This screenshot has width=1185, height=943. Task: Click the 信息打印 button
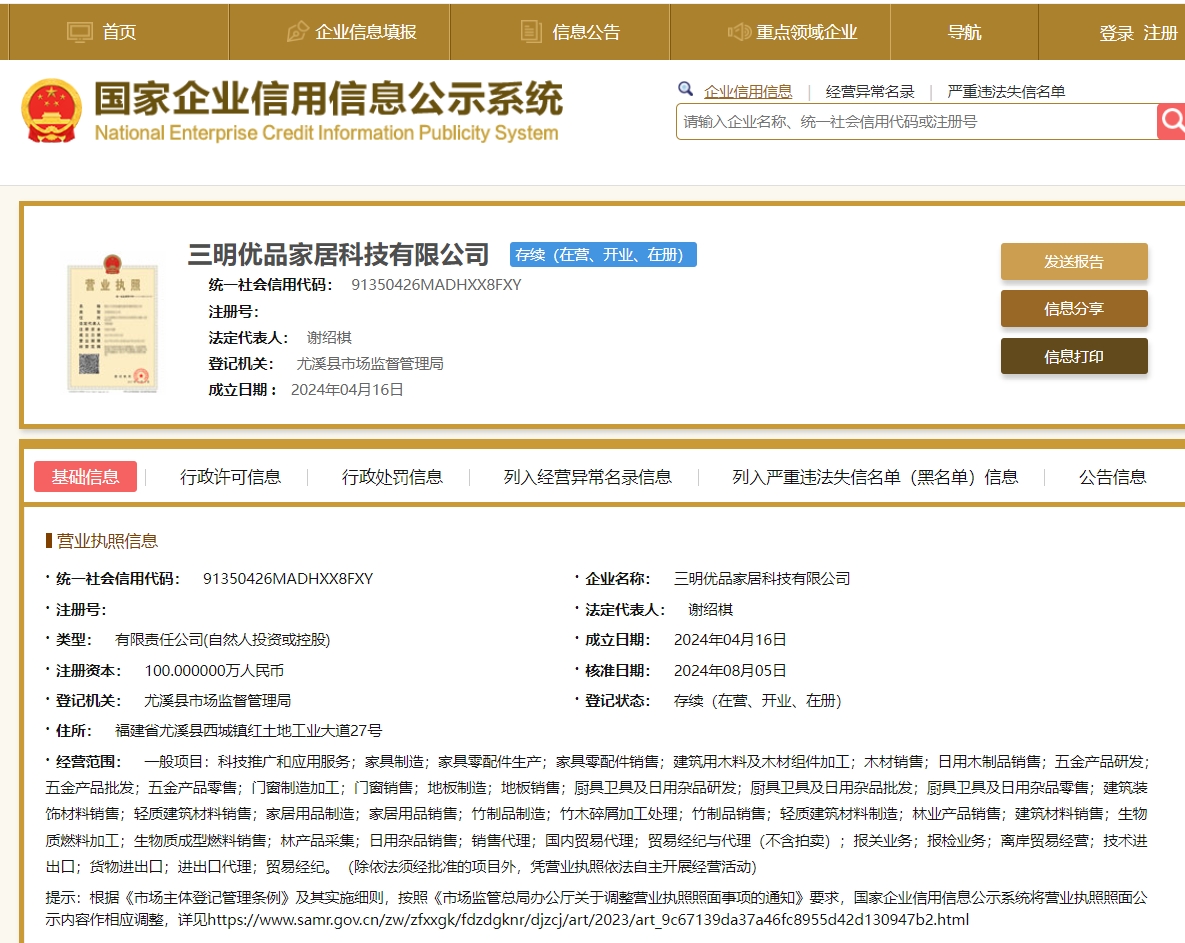click(1074, 356)
